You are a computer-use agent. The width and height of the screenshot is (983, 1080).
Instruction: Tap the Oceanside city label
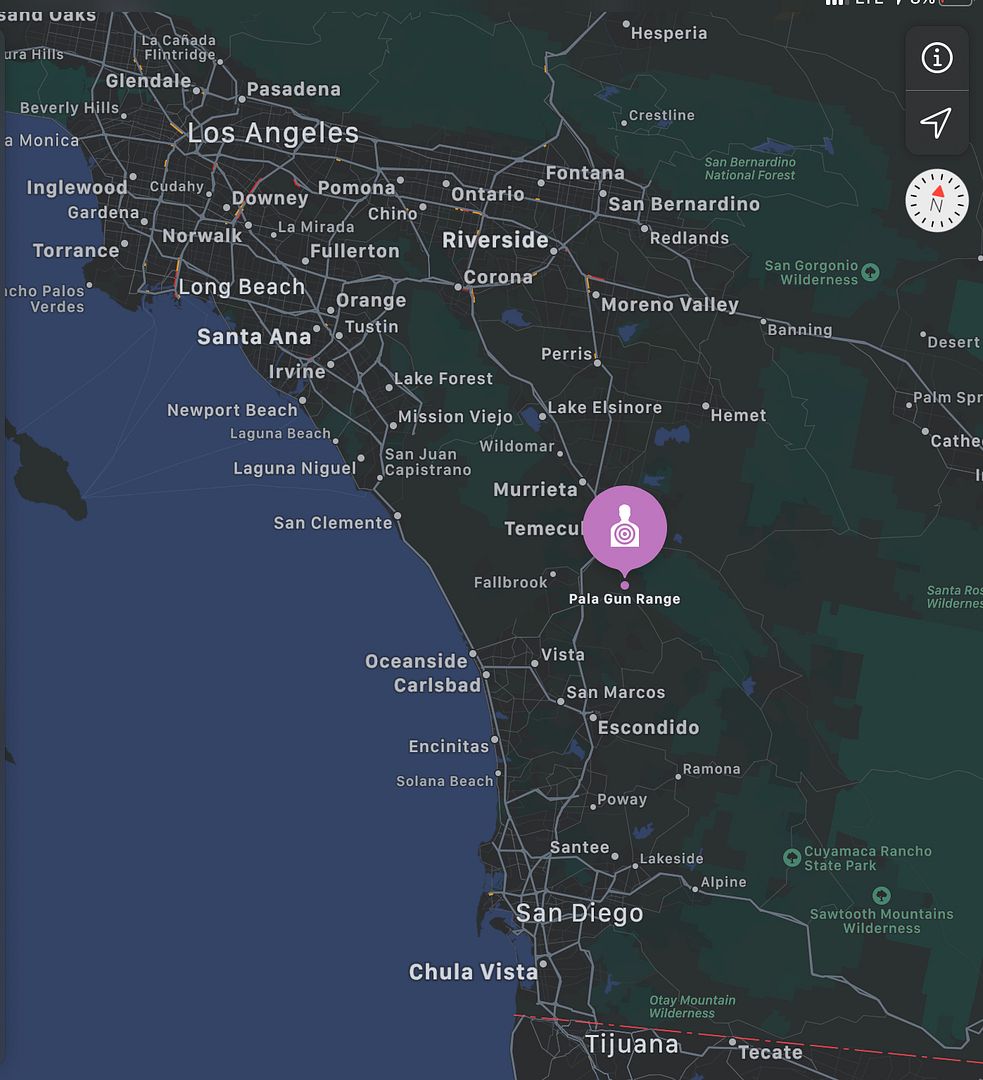[416, 661]
